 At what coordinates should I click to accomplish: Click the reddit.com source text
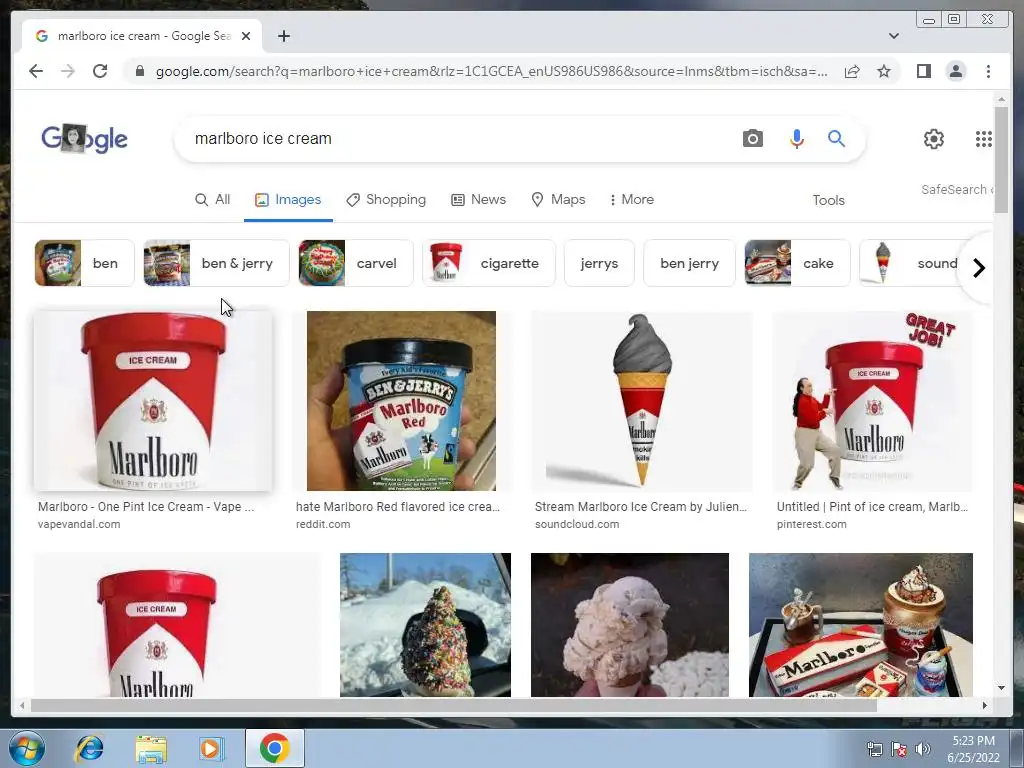323,524
